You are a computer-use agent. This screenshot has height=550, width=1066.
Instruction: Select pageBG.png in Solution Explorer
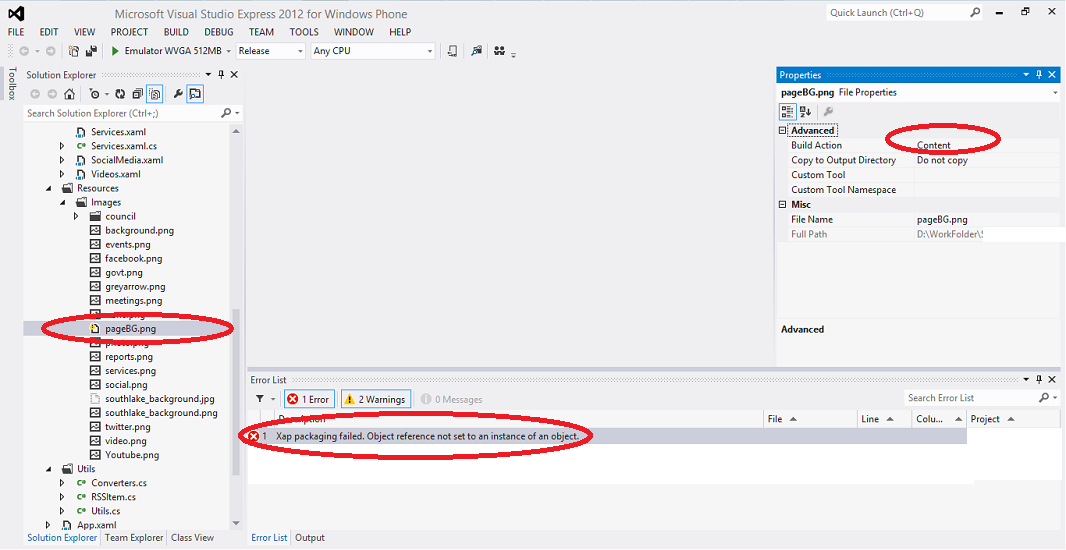pyautogui.click(x=130, y=328)
